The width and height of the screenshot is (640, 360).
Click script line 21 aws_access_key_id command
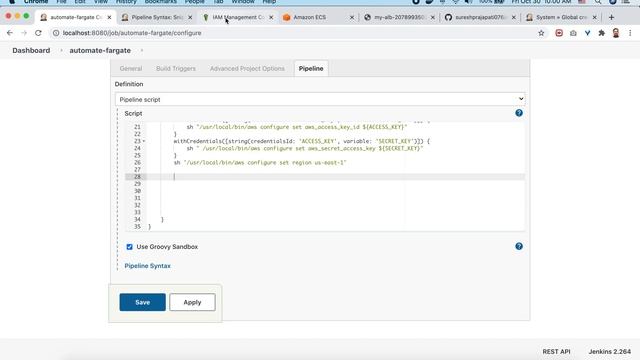tap(297, 127)
